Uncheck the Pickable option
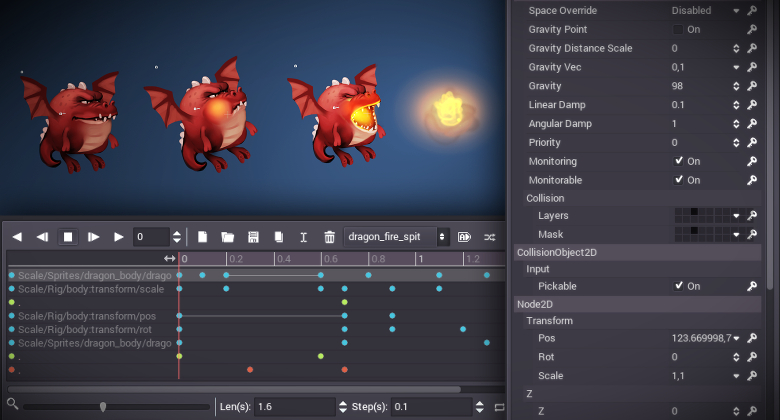The height and width of the screenshot is (420, 780). coord(679,286)
